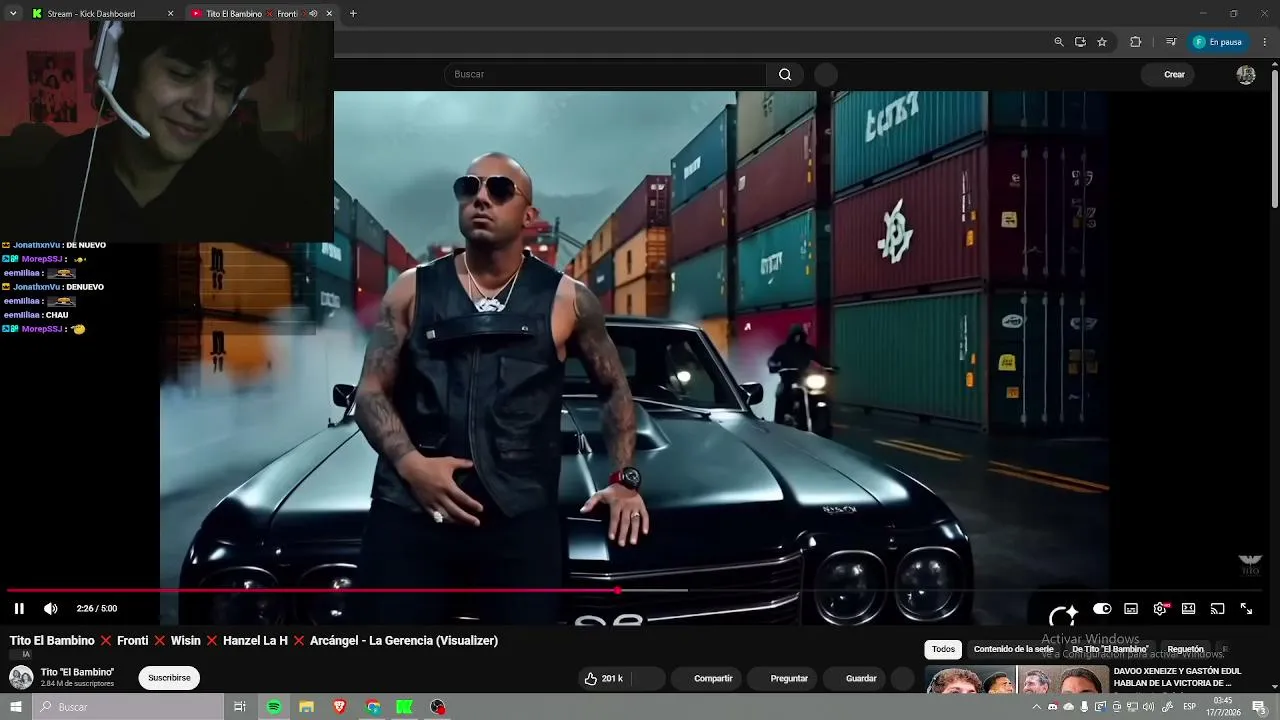The width and height of the screenshot is (1280, 720).
Task: Close the Kick Dashboard browser tab
Action: coord(170,14)
